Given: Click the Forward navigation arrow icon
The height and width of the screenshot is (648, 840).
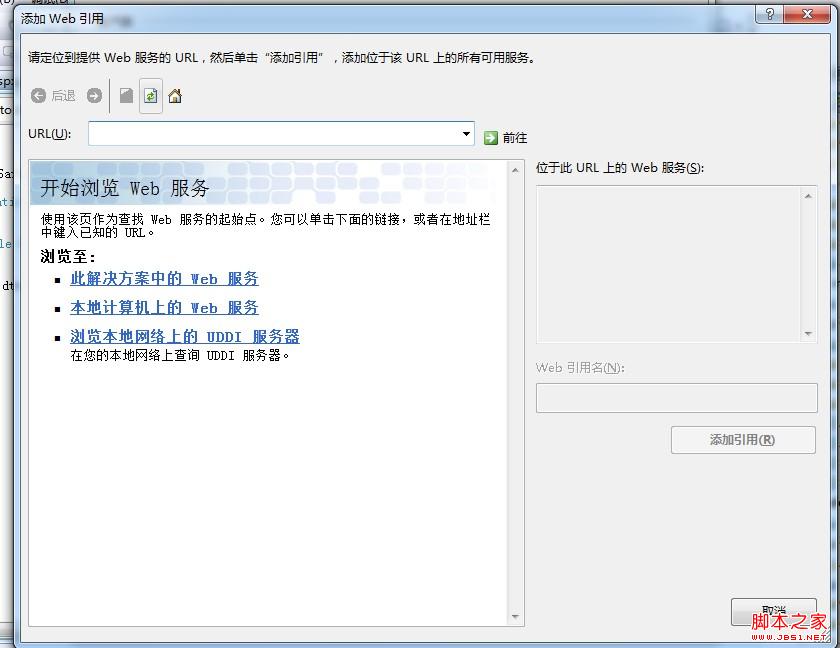Looking at the screenshot, I should click(x=94, y=96).
